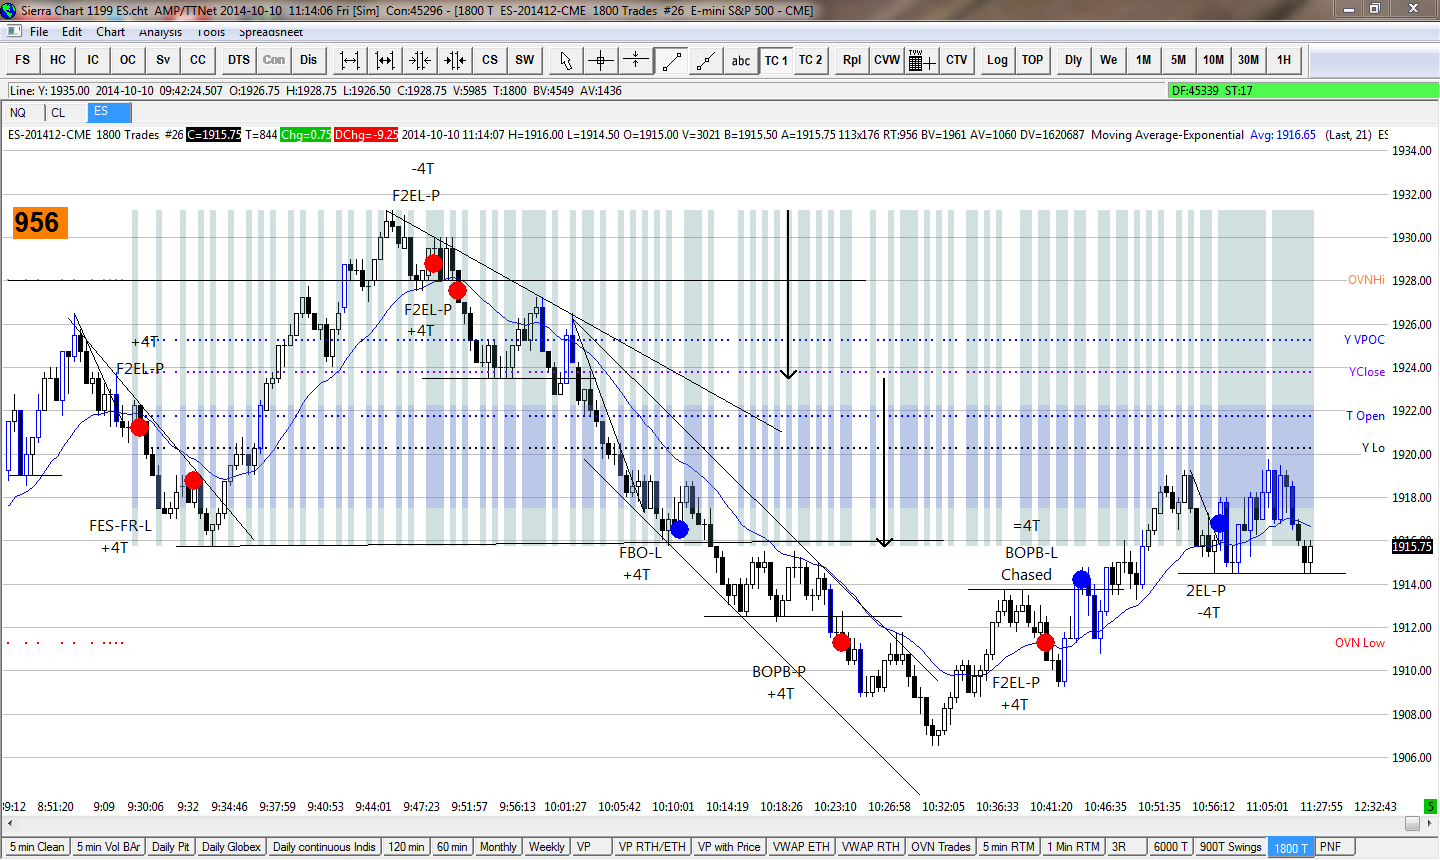The image size is (1440, 860).
Task: Click the bold compress bars icon
Action: click(455, 60)
